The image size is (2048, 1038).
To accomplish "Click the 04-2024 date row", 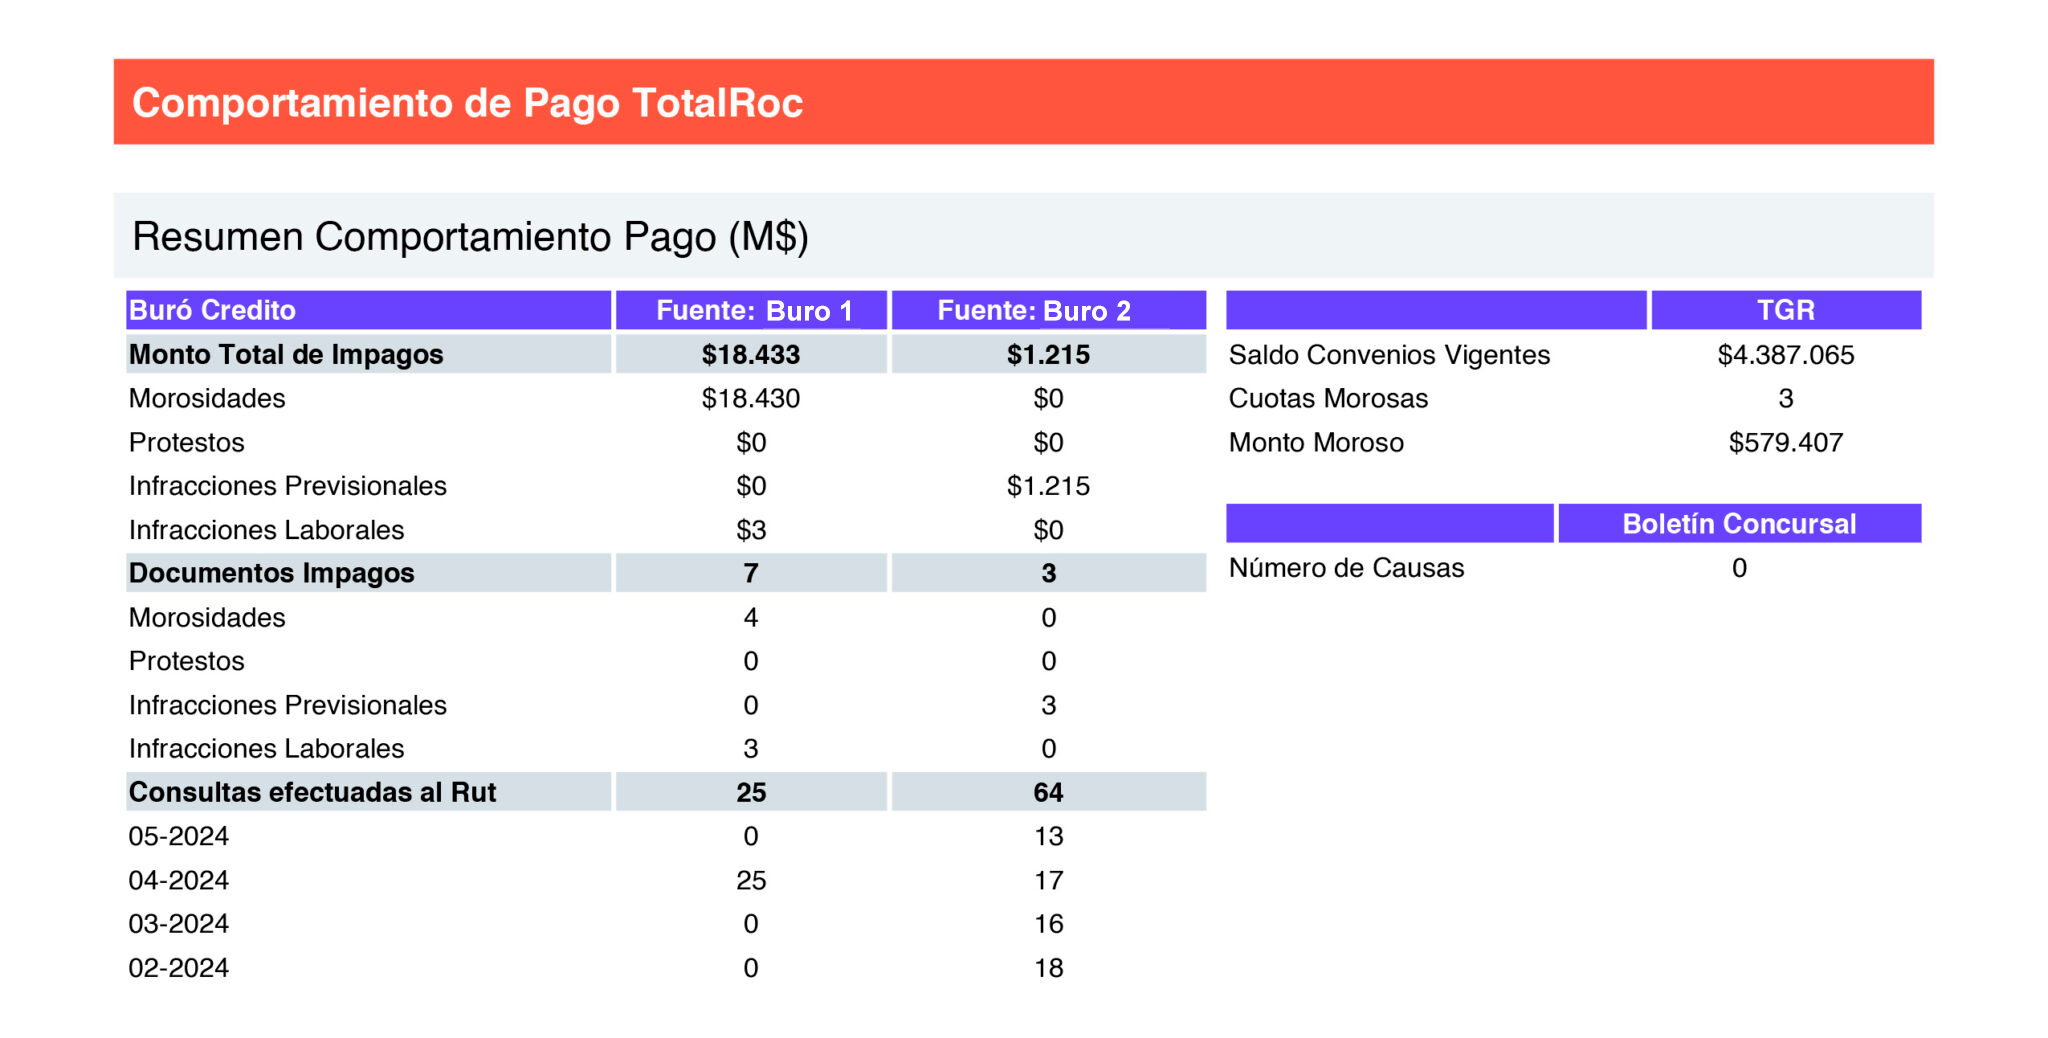I will 666,880.
